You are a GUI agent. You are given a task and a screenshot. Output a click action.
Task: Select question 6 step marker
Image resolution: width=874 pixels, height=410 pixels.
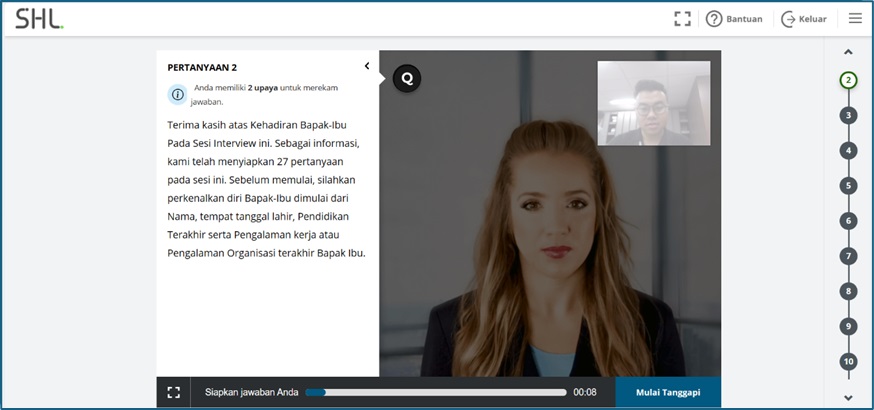coord(848,221)
